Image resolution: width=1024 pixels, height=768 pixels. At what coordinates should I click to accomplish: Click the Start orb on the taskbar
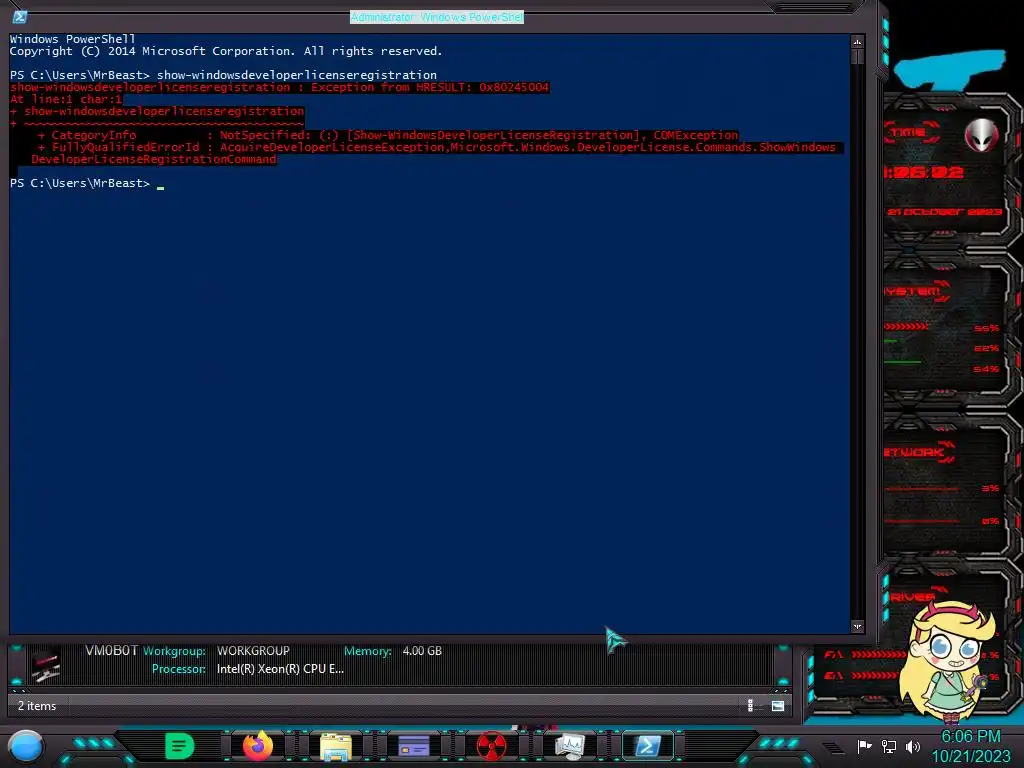tap(25, 746)
